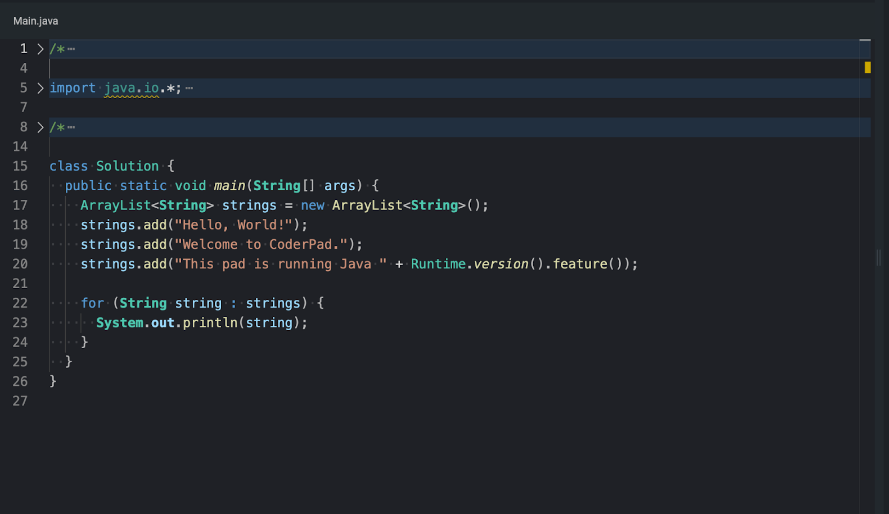Viewport: 889px width, 514px height.
Task: Expand the folded comment block on line 8
Action: coord(40,127)
